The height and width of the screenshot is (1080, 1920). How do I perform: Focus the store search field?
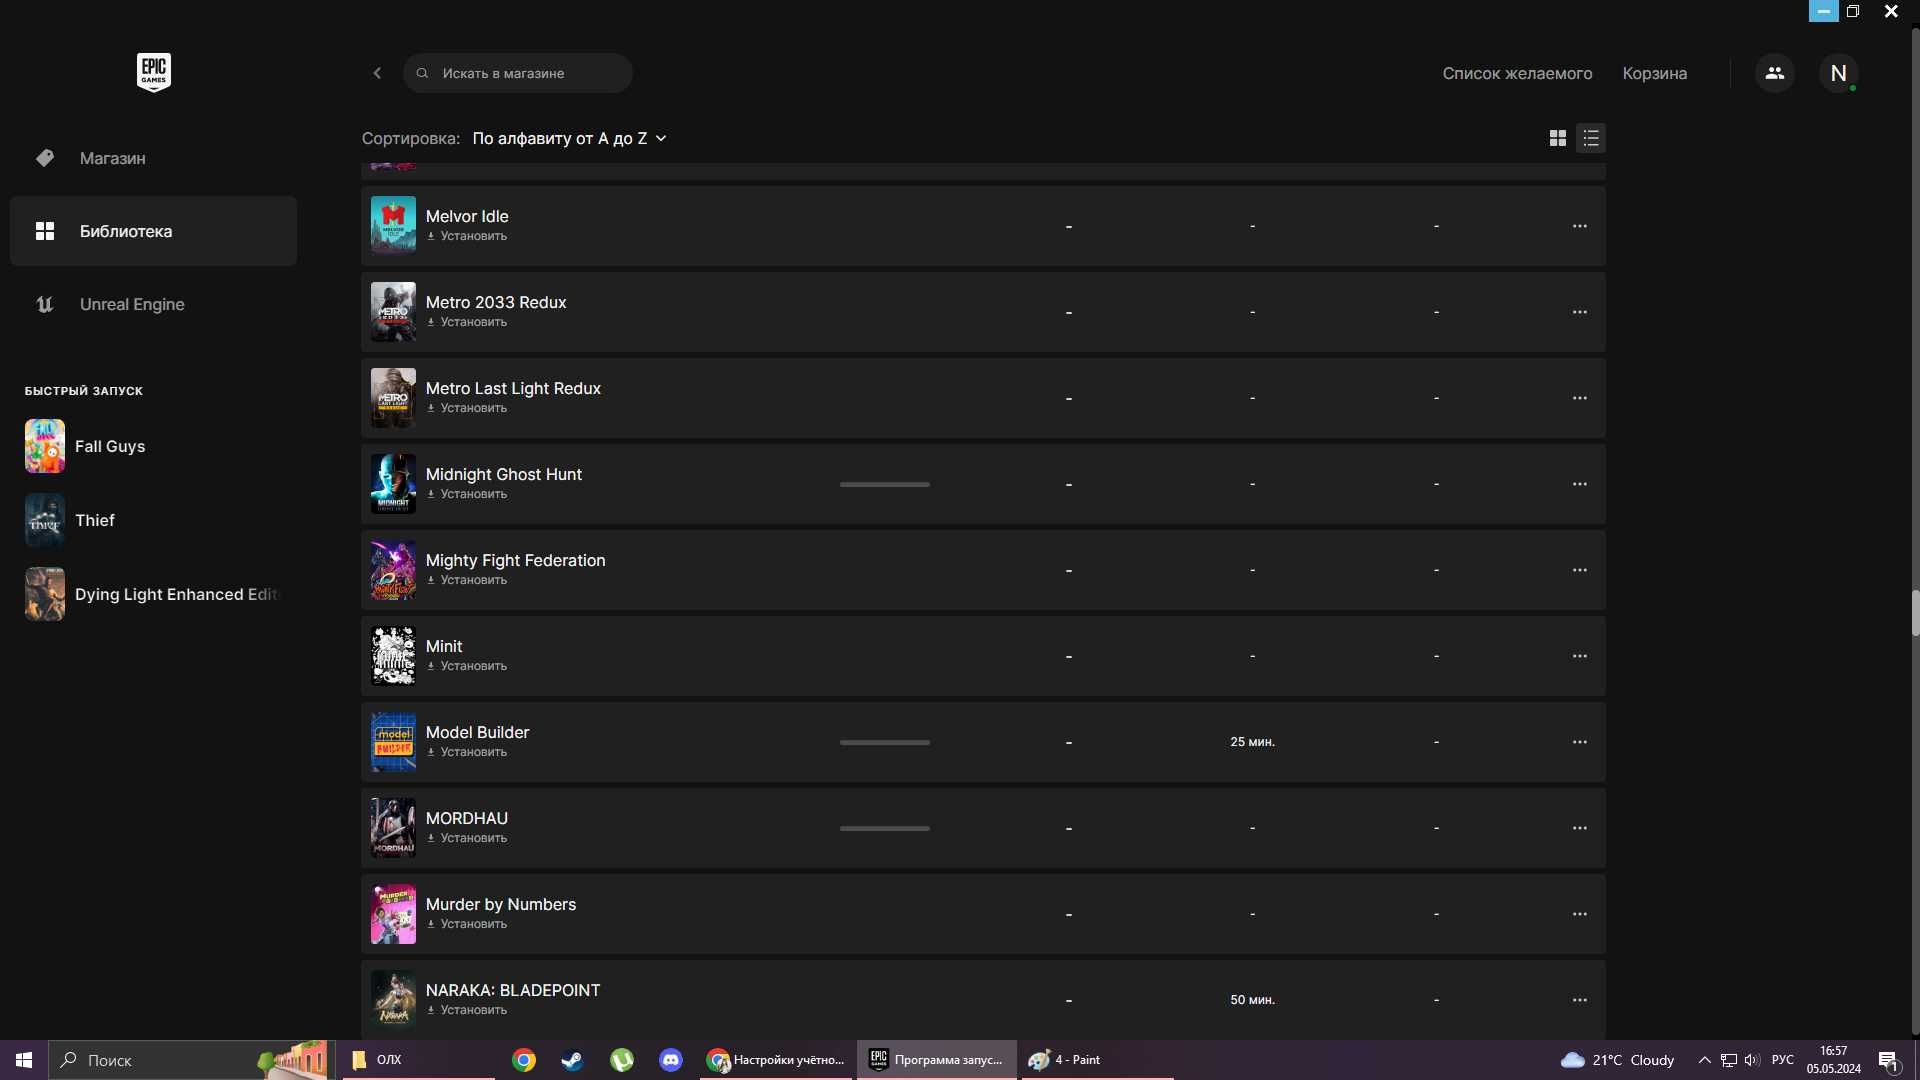518,73
